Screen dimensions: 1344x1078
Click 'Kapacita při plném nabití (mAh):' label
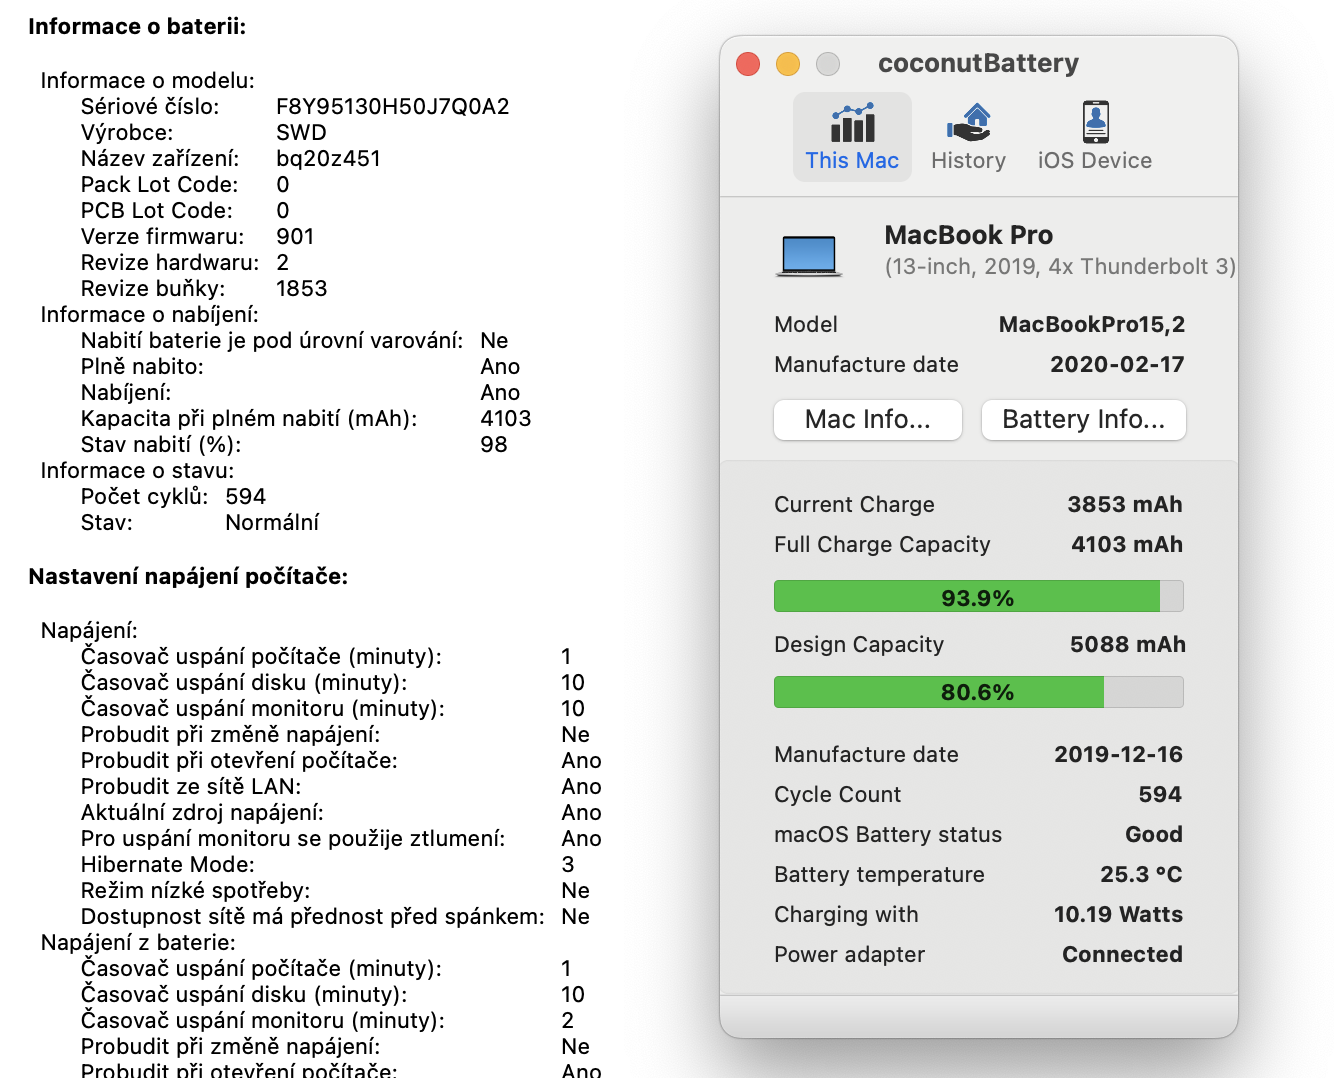249,419
